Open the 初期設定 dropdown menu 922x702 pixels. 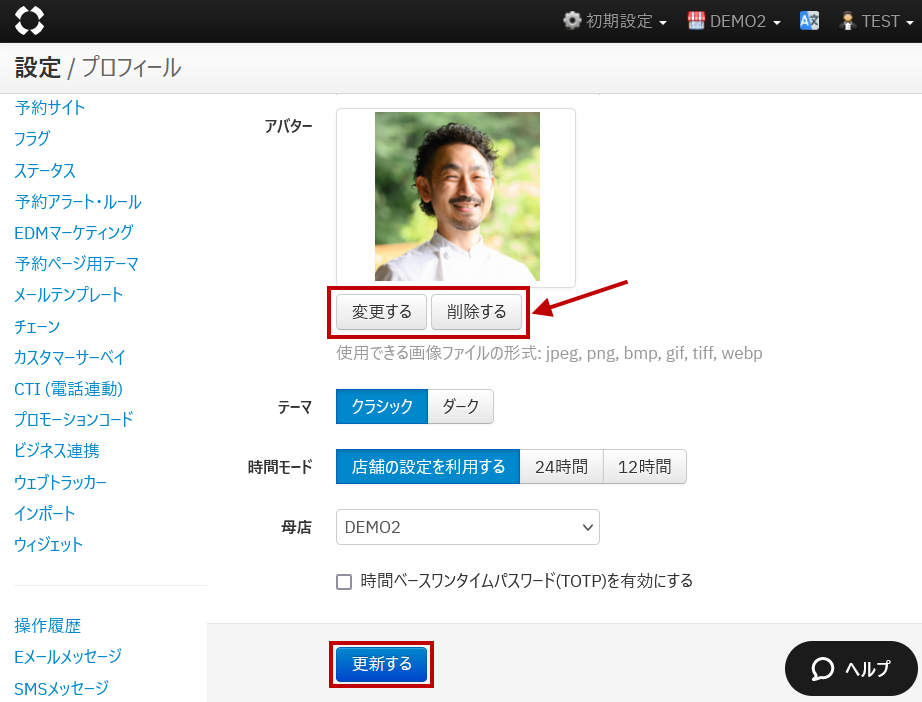coord(615,21)
